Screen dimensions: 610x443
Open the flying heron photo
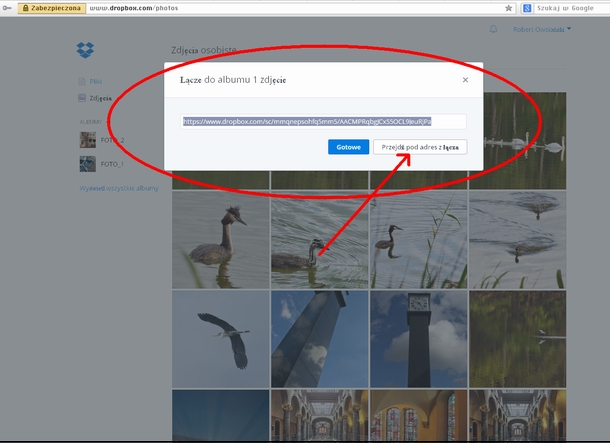(x=221, y=339)
